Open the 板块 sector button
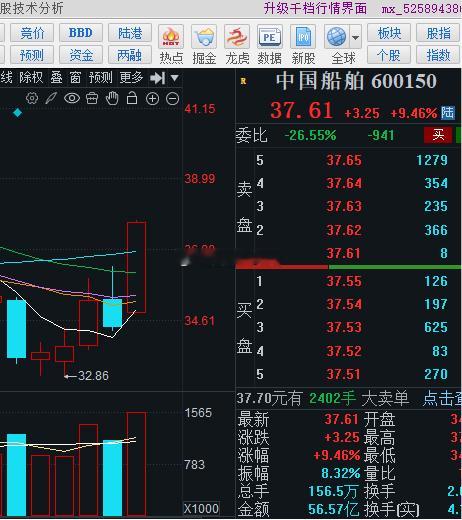 (x=389, y=33)
